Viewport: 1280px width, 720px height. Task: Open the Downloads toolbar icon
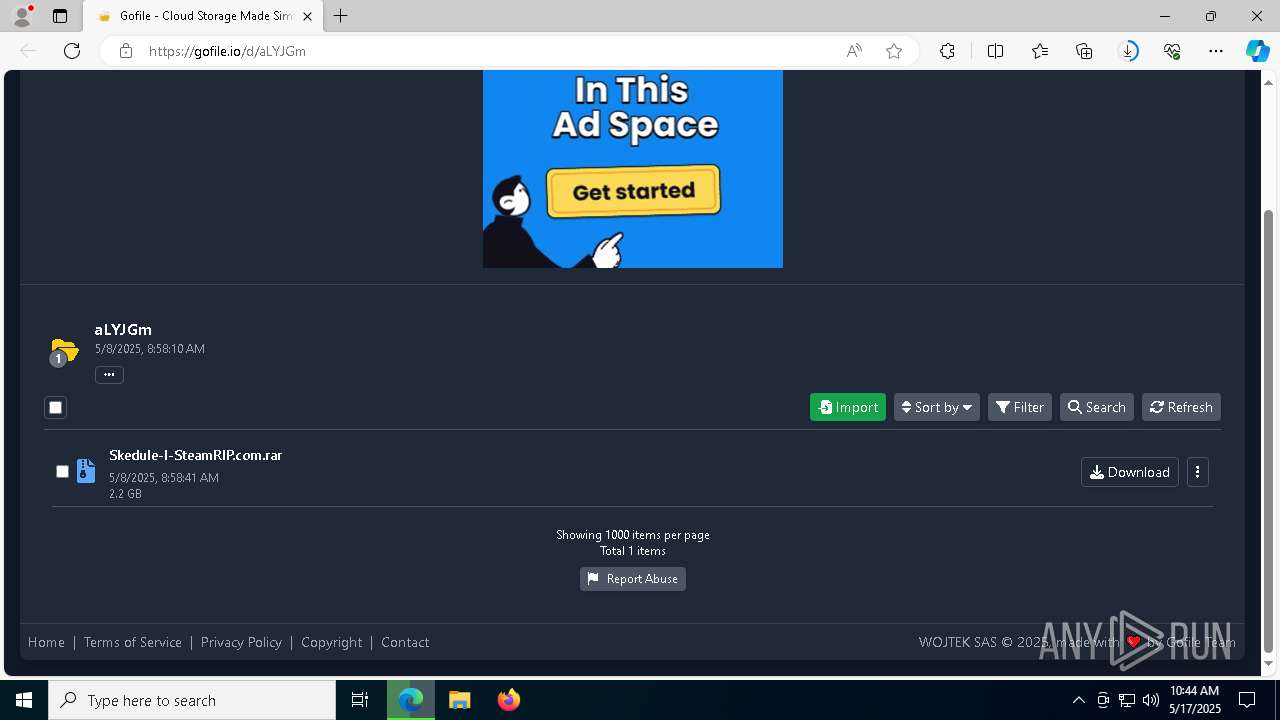(1128, 51)
